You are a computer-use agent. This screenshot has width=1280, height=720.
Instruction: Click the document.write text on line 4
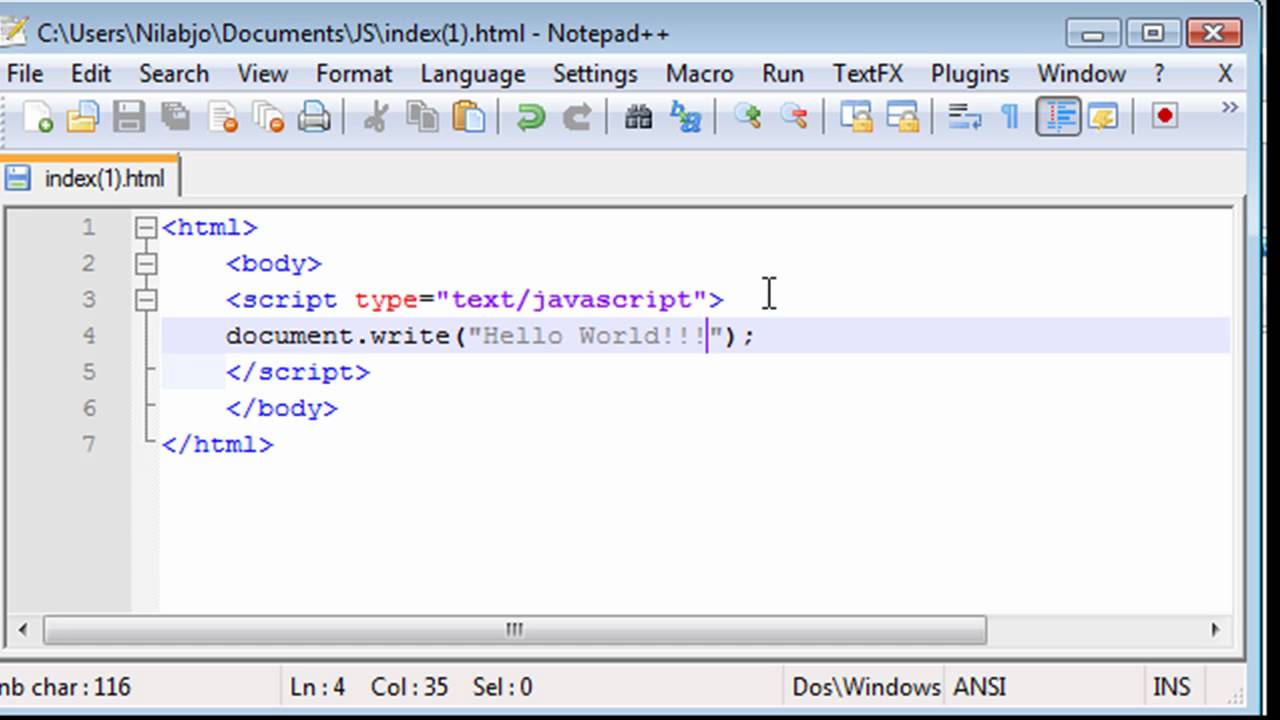coord(338,336)
